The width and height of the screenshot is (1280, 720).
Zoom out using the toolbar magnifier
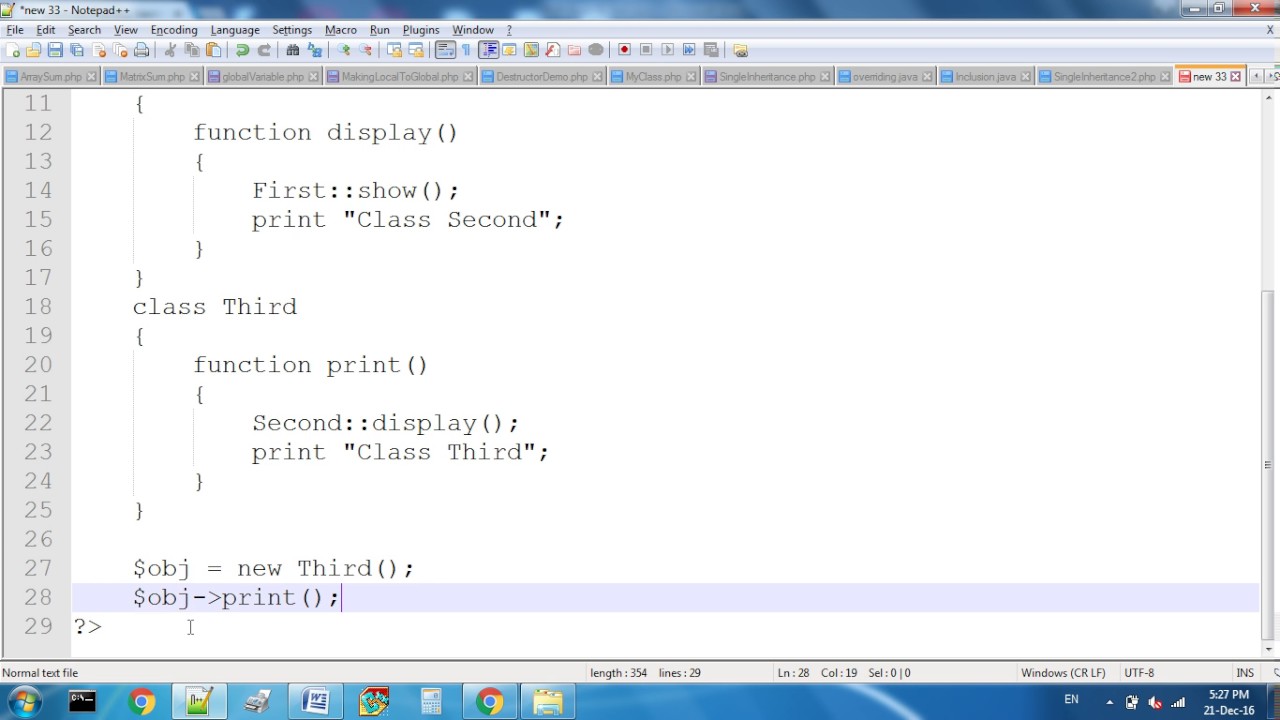point(365,50)
